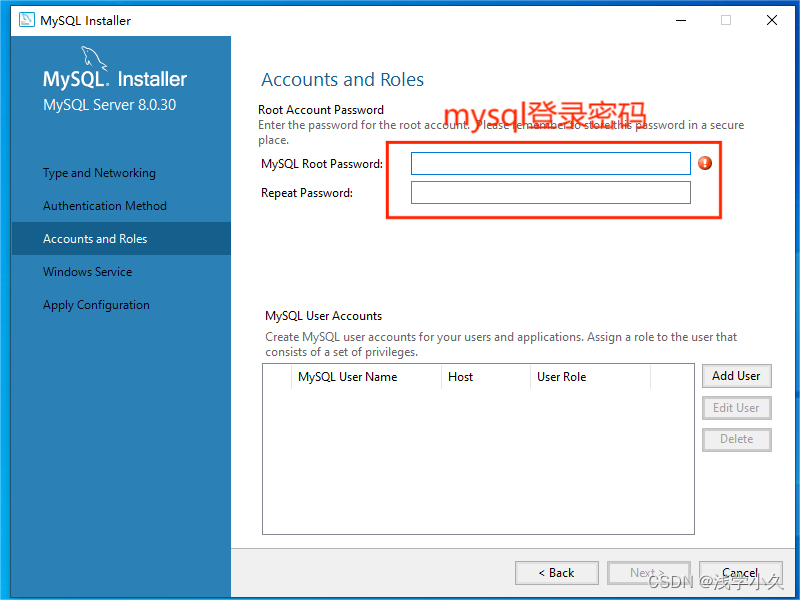Screen dimensions: 800x600
Task: Click the Delete user button
Action: pos(736,439)
